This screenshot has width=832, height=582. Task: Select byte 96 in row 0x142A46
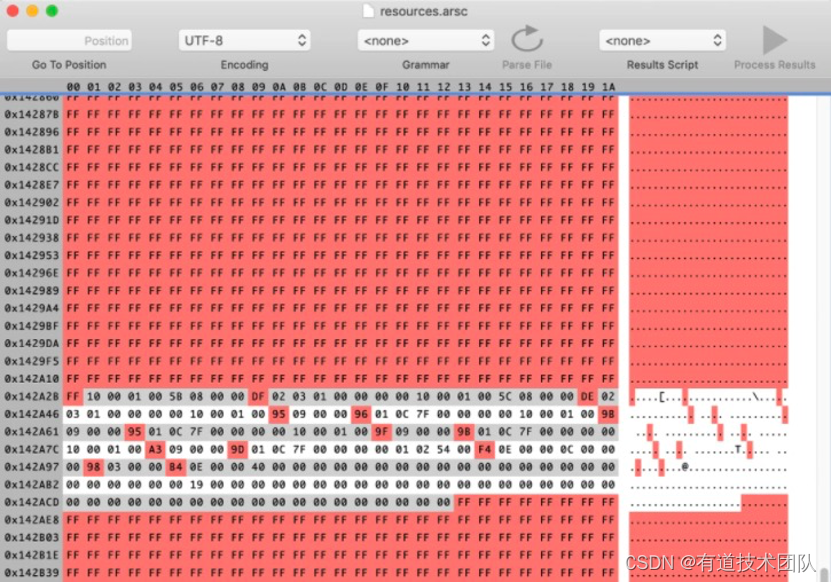coord(361,414)
